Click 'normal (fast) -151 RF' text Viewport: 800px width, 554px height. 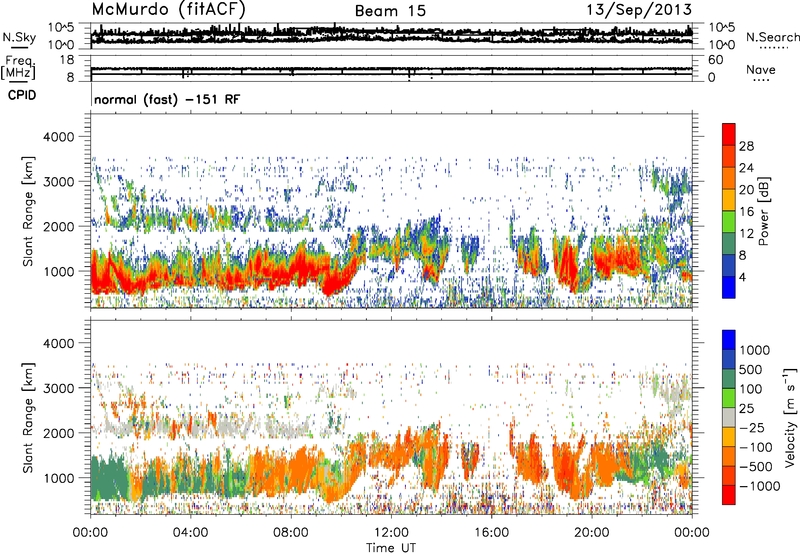167,99
